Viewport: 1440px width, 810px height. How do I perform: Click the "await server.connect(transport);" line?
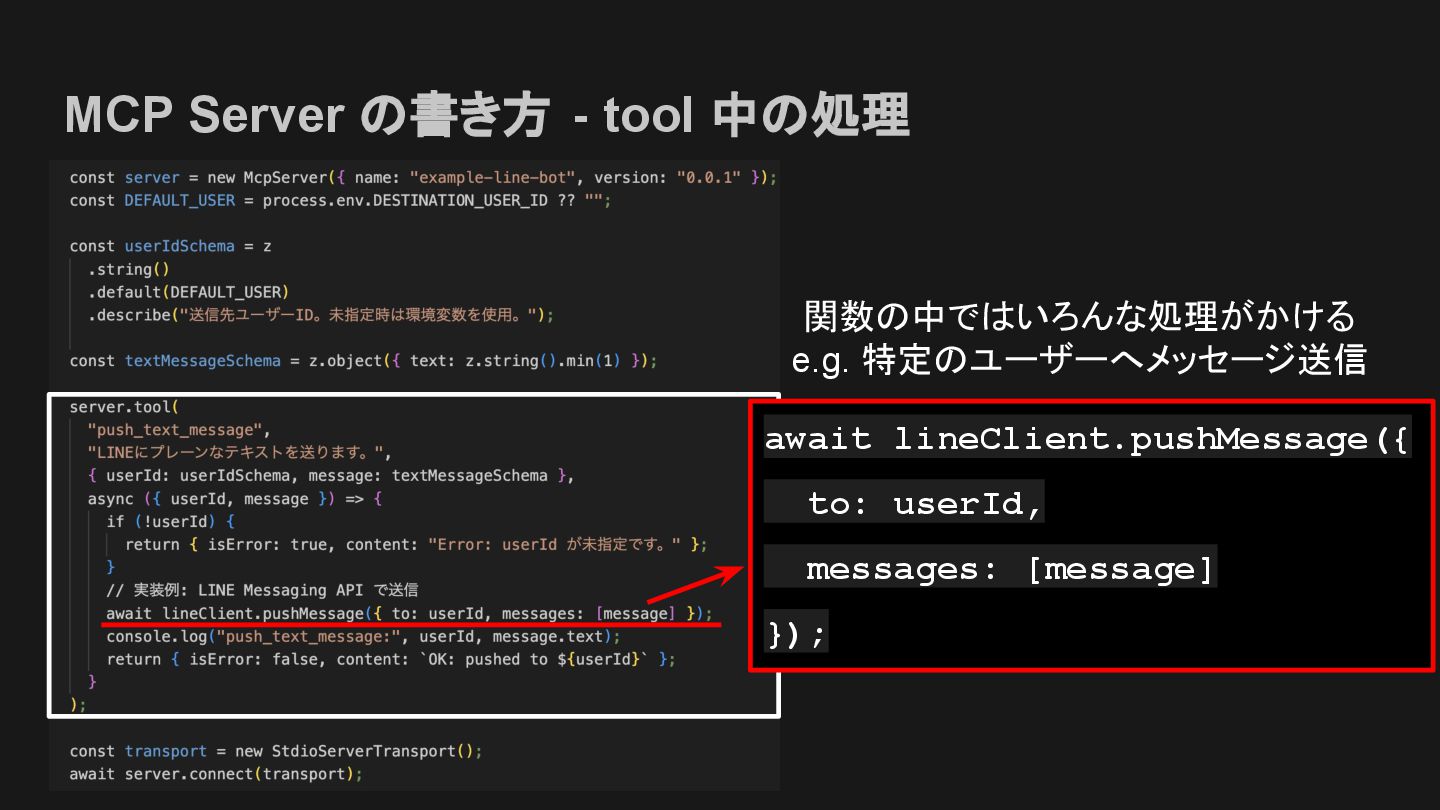[216, 774]
